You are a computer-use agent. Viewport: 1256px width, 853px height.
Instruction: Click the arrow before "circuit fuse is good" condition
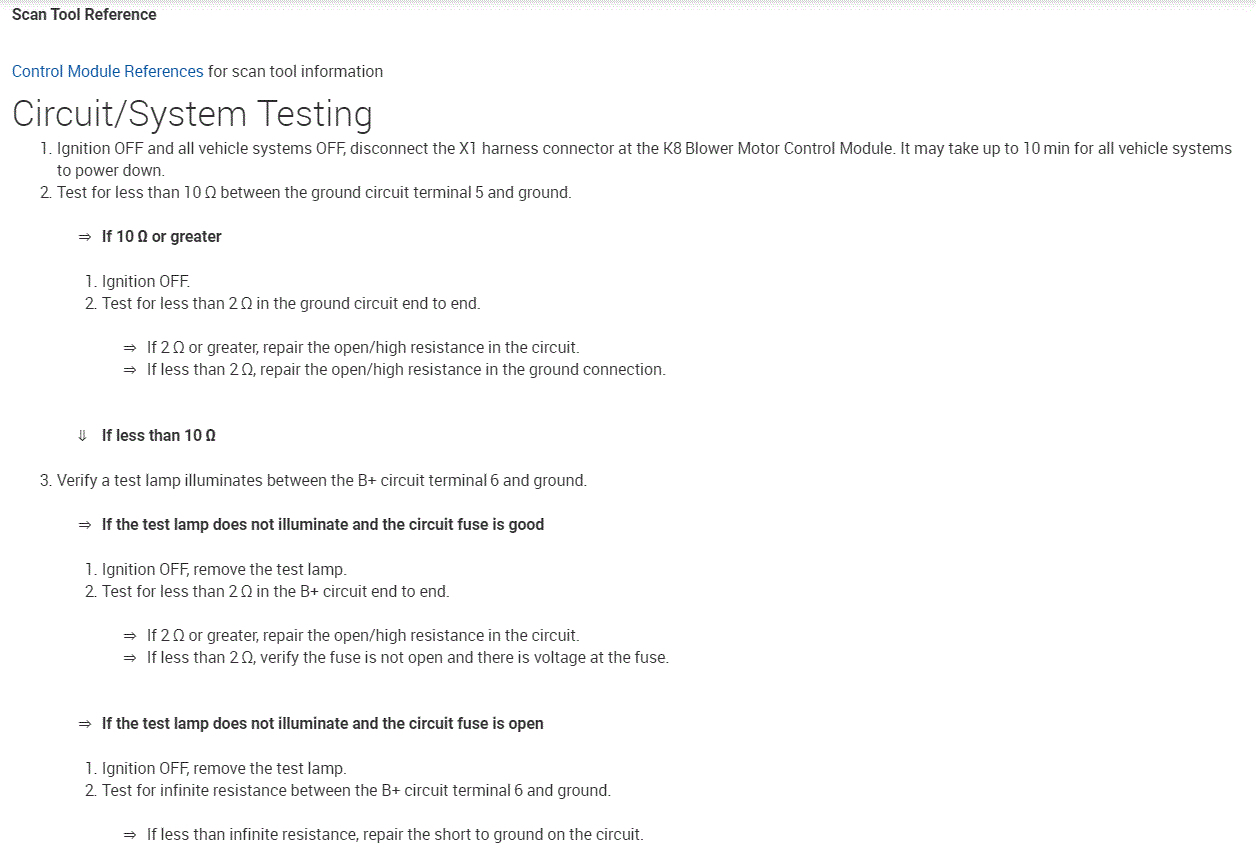(x=84, y=525)
